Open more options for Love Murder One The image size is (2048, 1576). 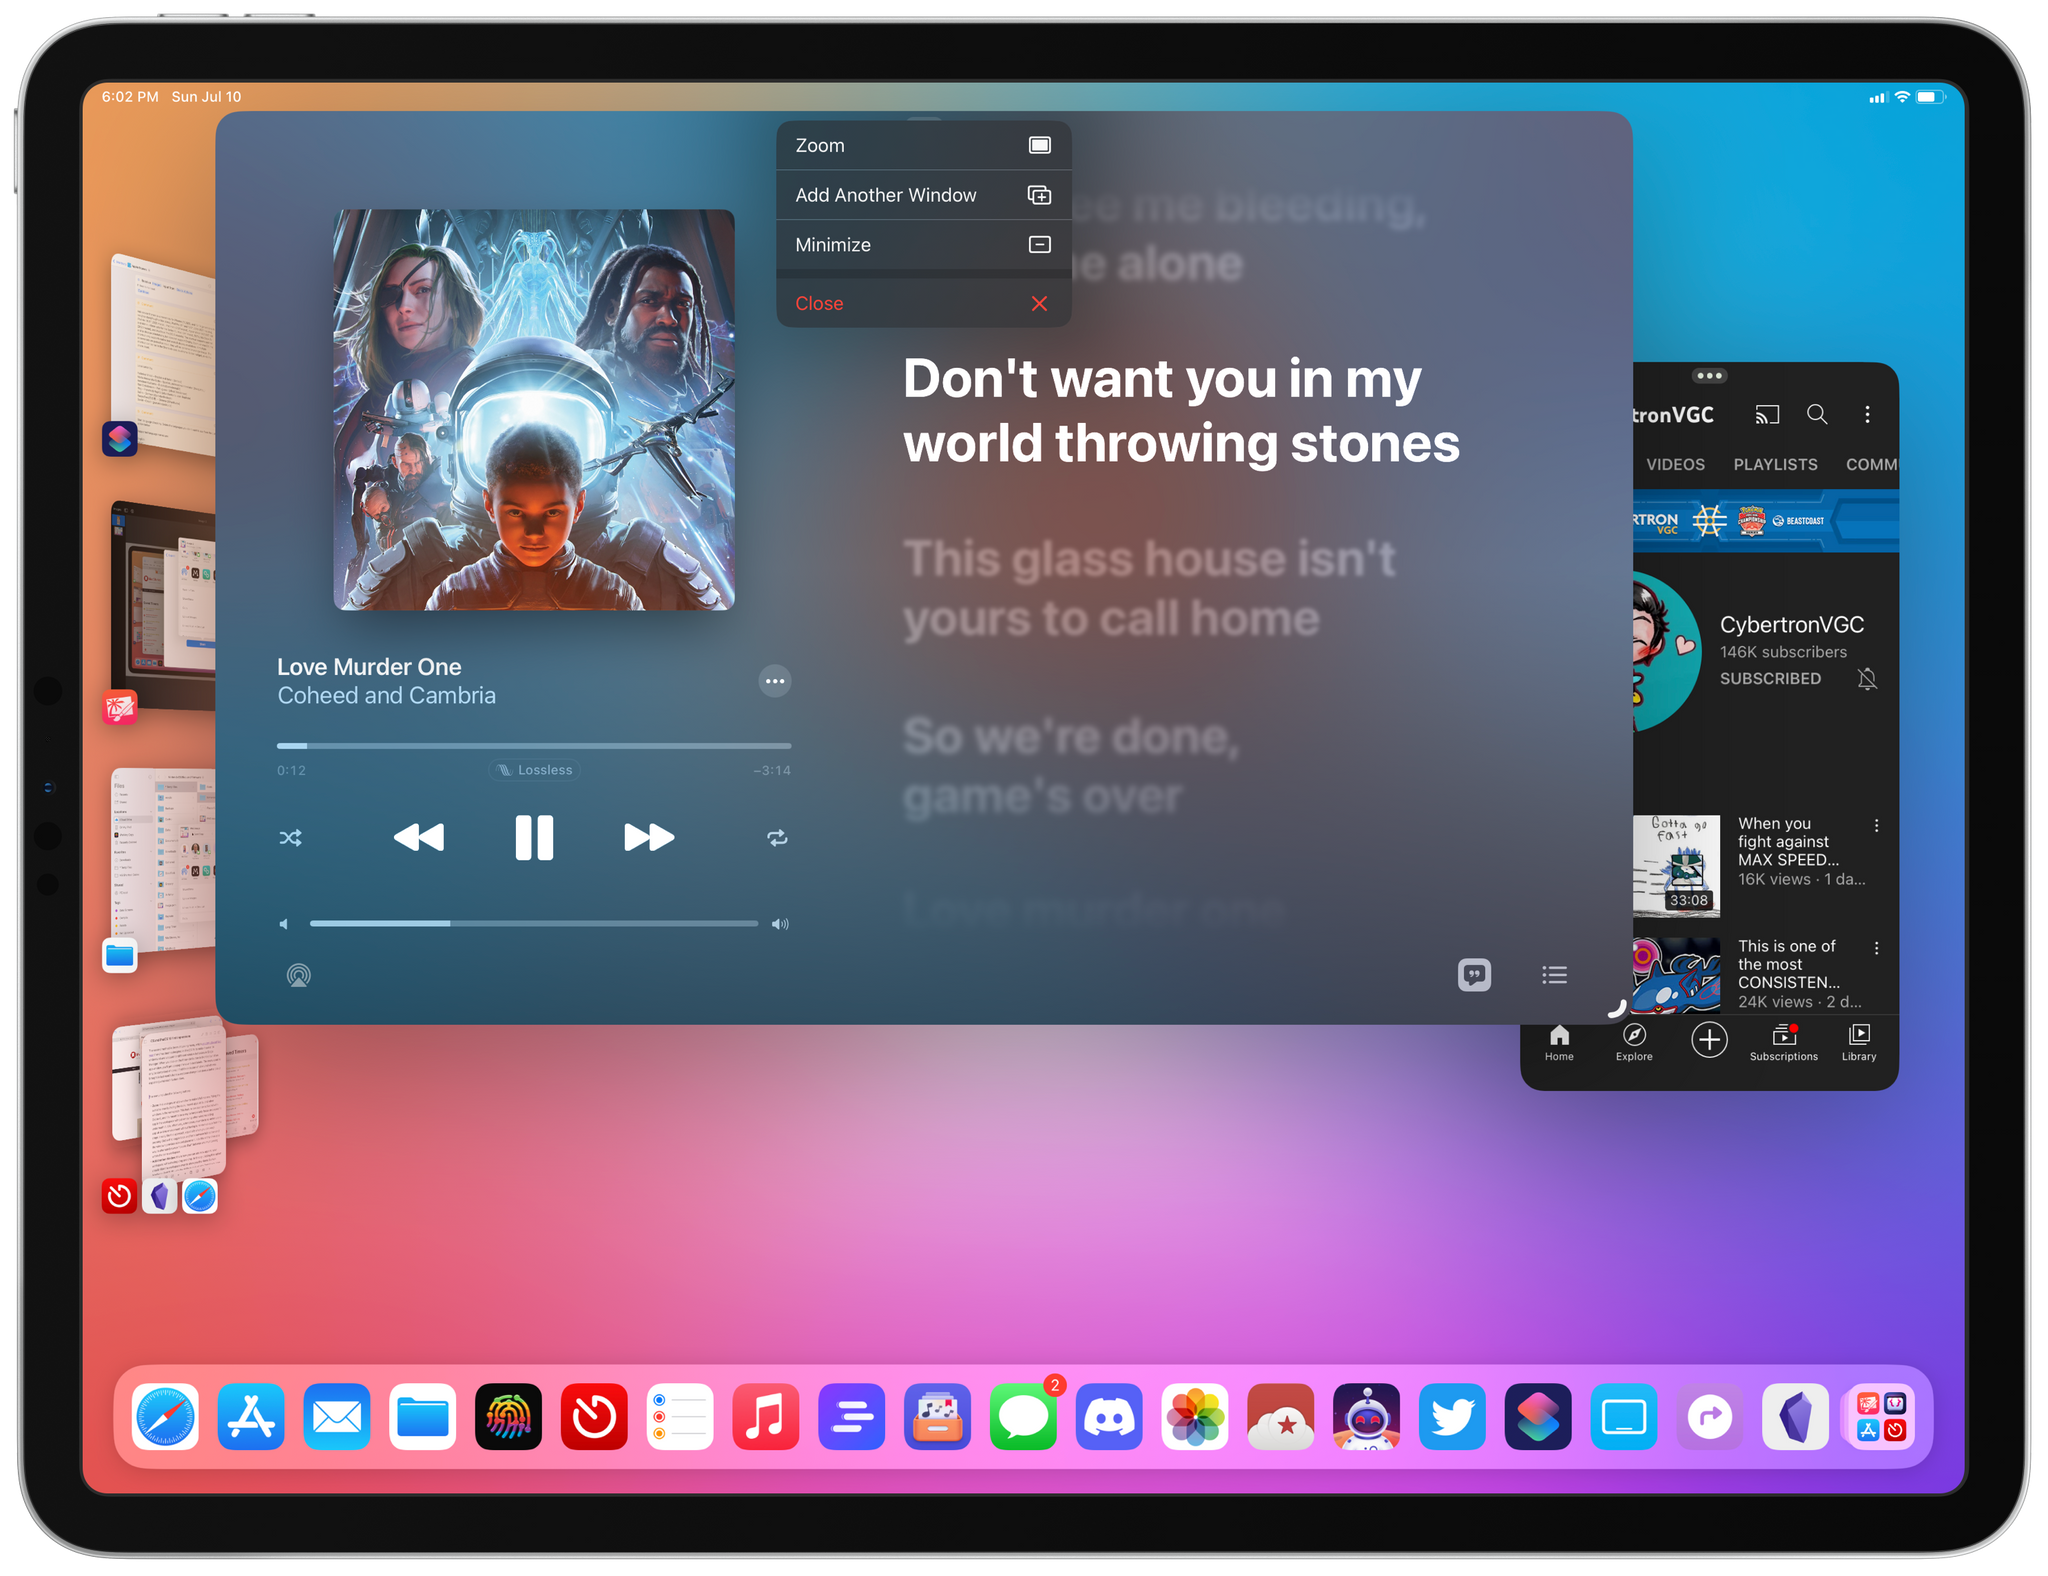point(774,681)
